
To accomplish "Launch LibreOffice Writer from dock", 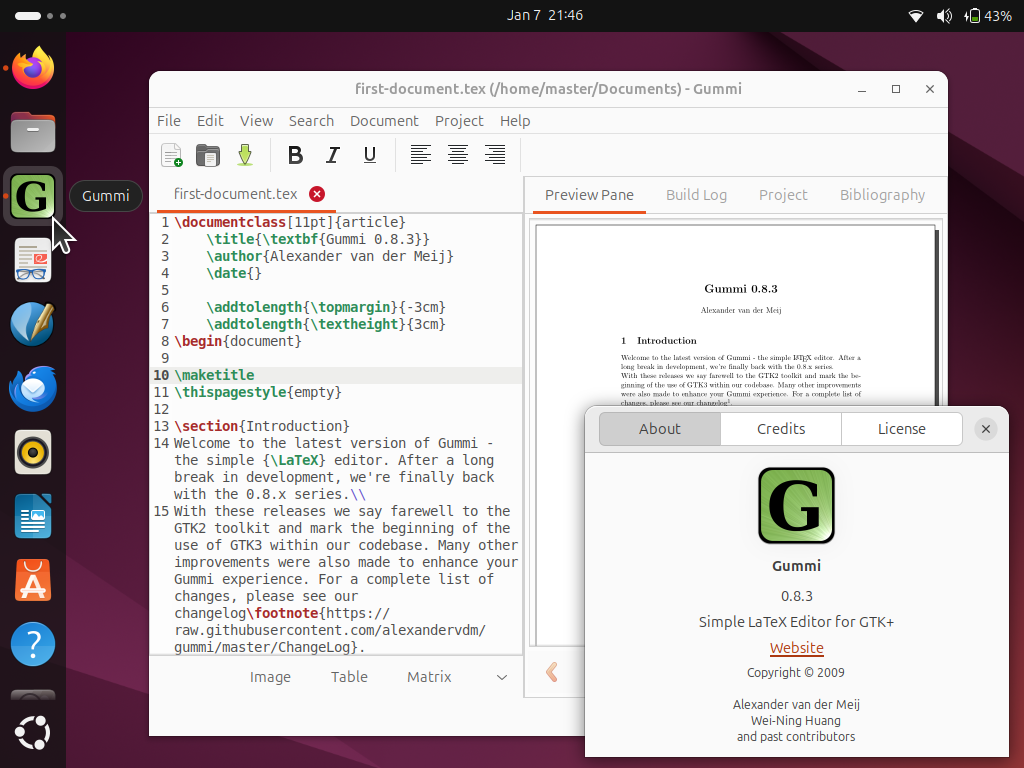I will click(x=33, y=516).
